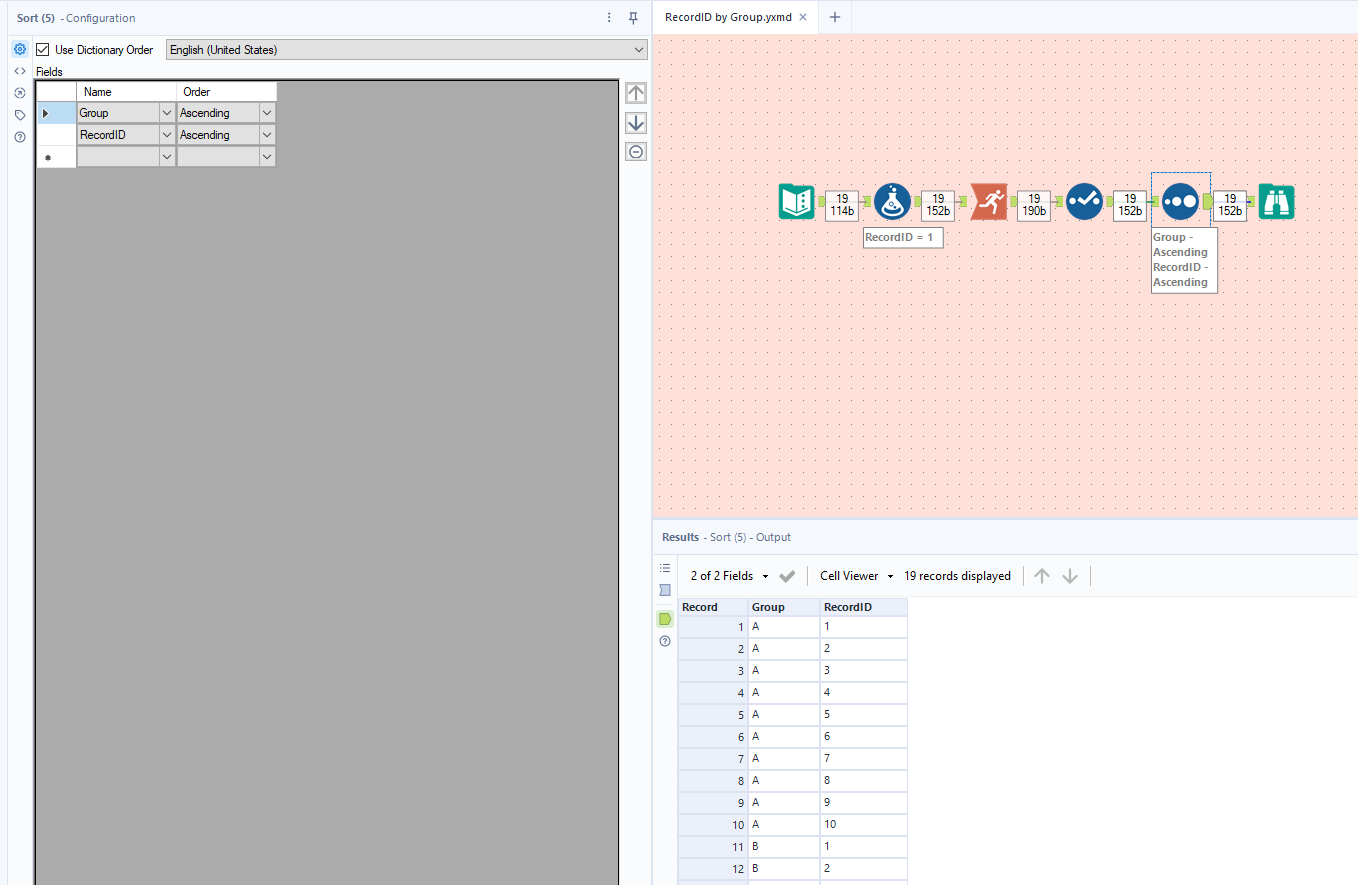
Task: Open the Configuration gear icon in the sidebar
Action: pos(19,48)
